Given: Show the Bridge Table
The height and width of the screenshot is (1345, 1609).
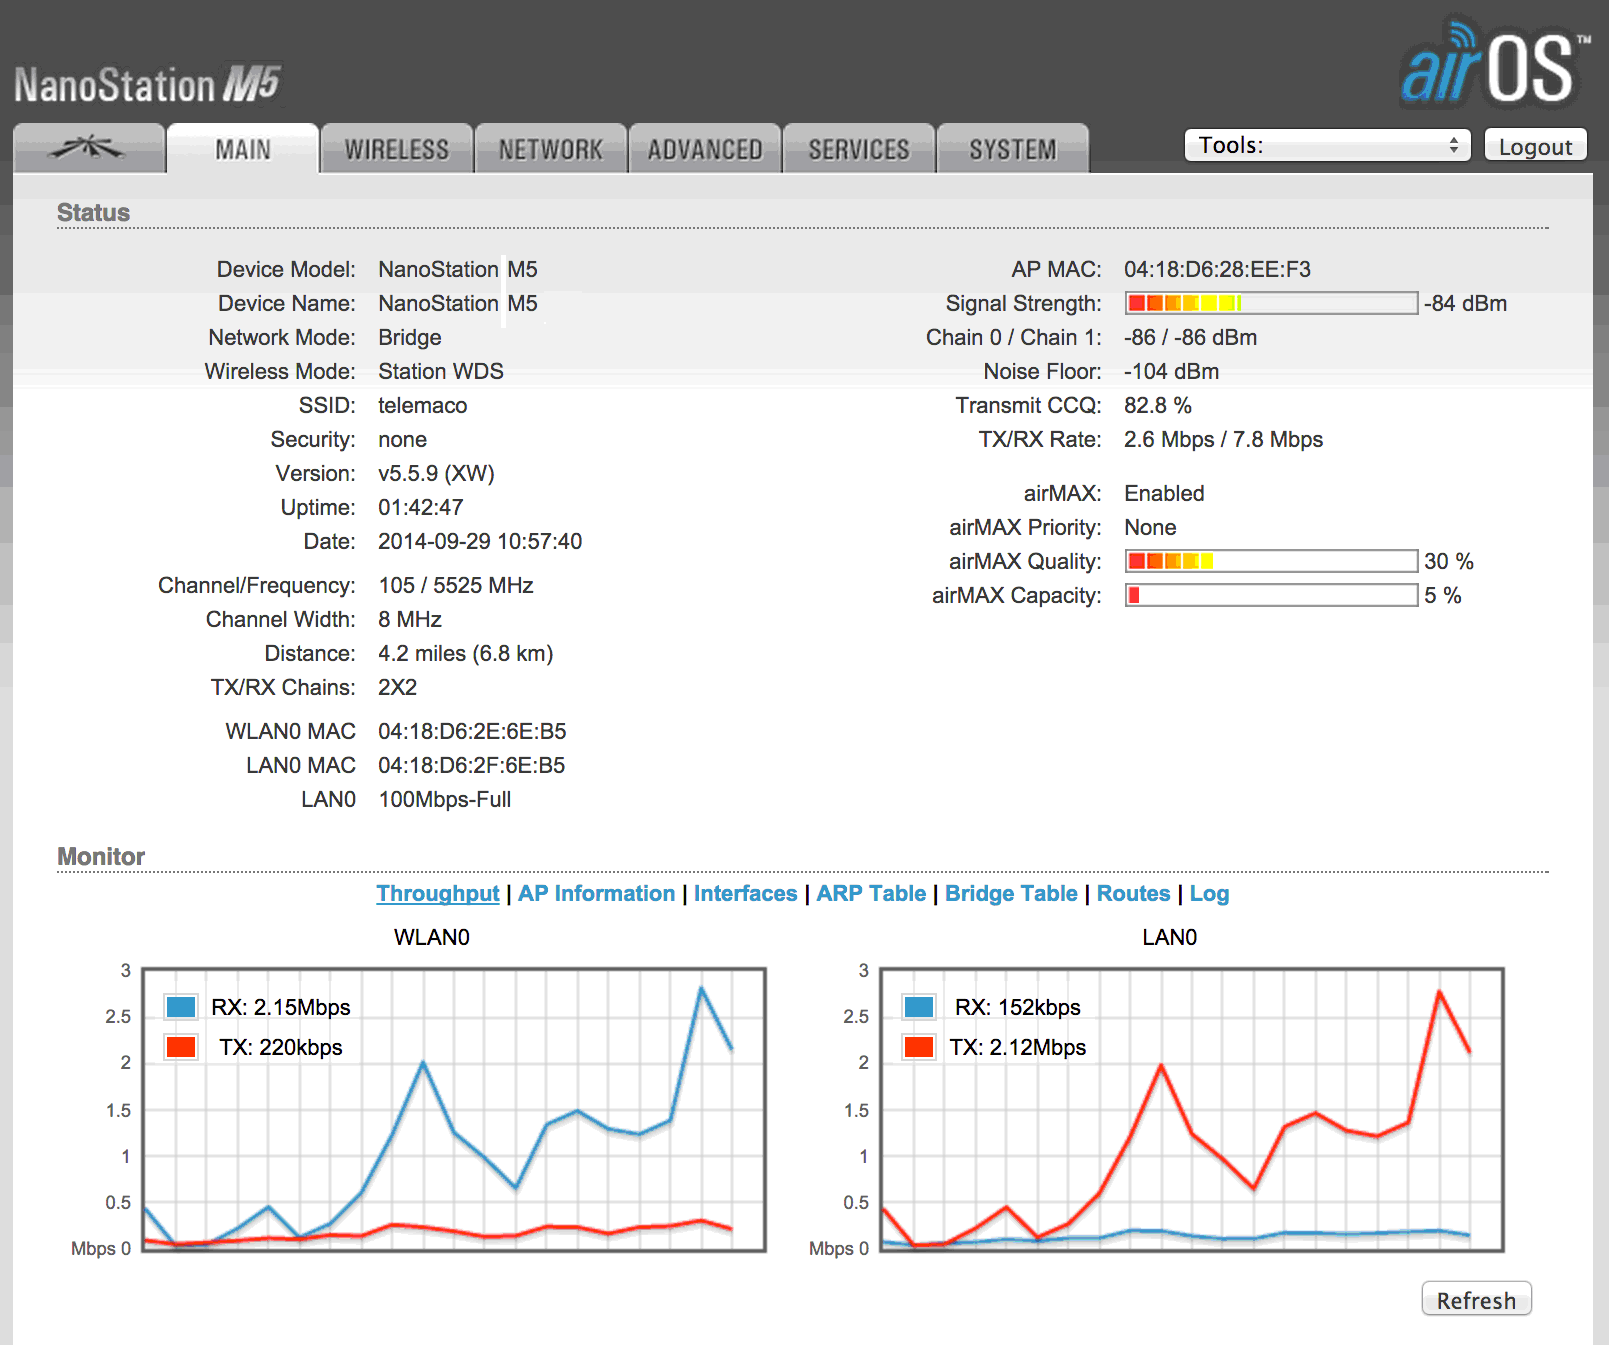Looking at the screenshot, I should coord(1011,893).
